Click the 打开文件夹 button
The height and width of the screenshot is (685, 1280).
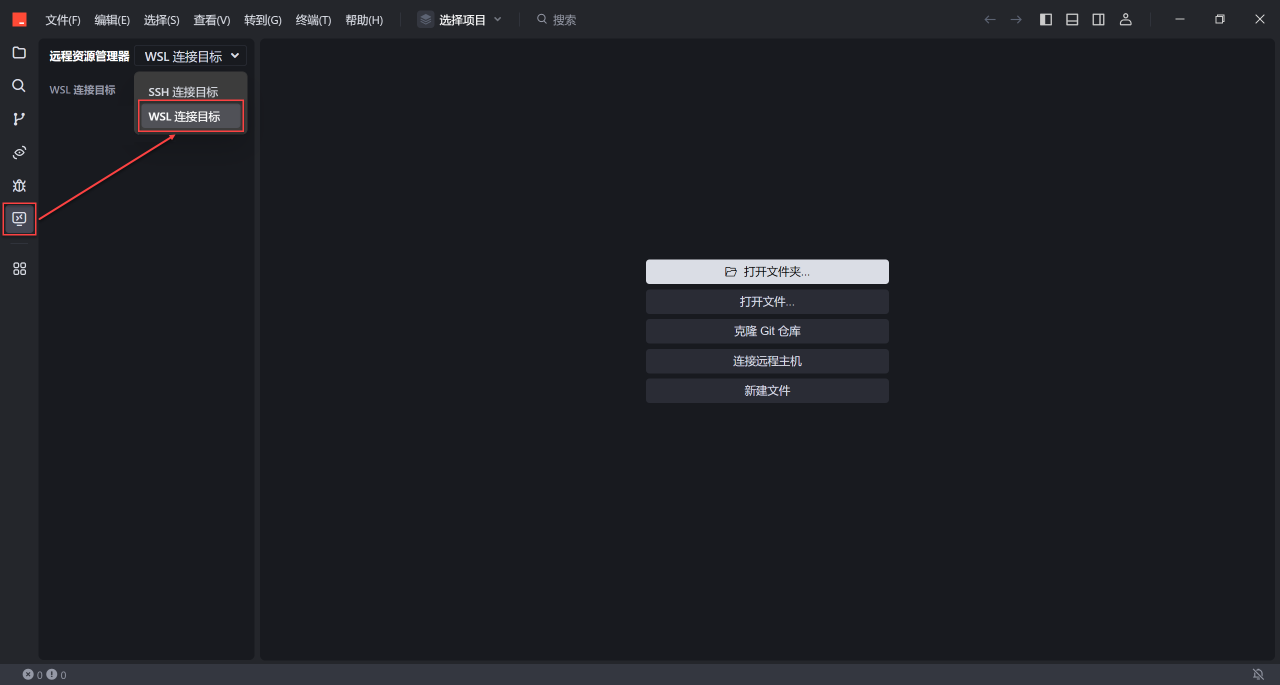[x=767, y=271]
